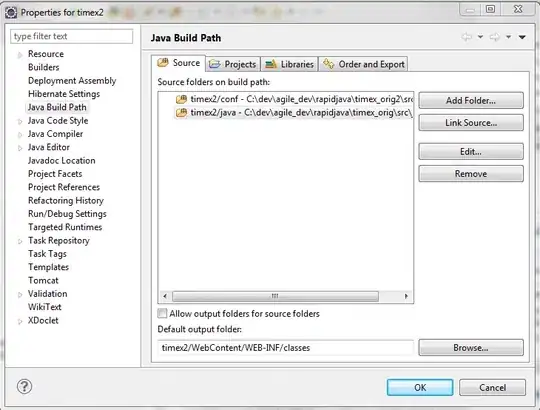Expand the XDoclet node
Image resolution: width=540 pixels, height=410 pixels.
coord(20,321)
